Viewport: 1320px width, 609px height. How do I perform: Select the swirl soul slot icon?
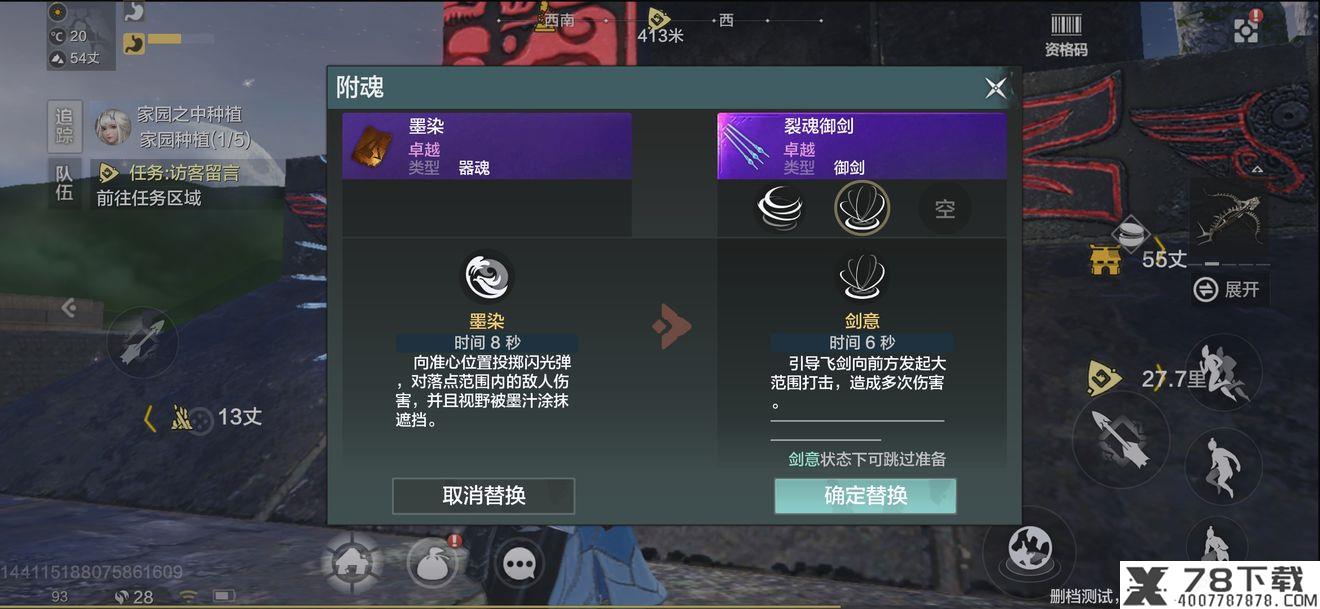pyautogui.click(x=779, y=208)
